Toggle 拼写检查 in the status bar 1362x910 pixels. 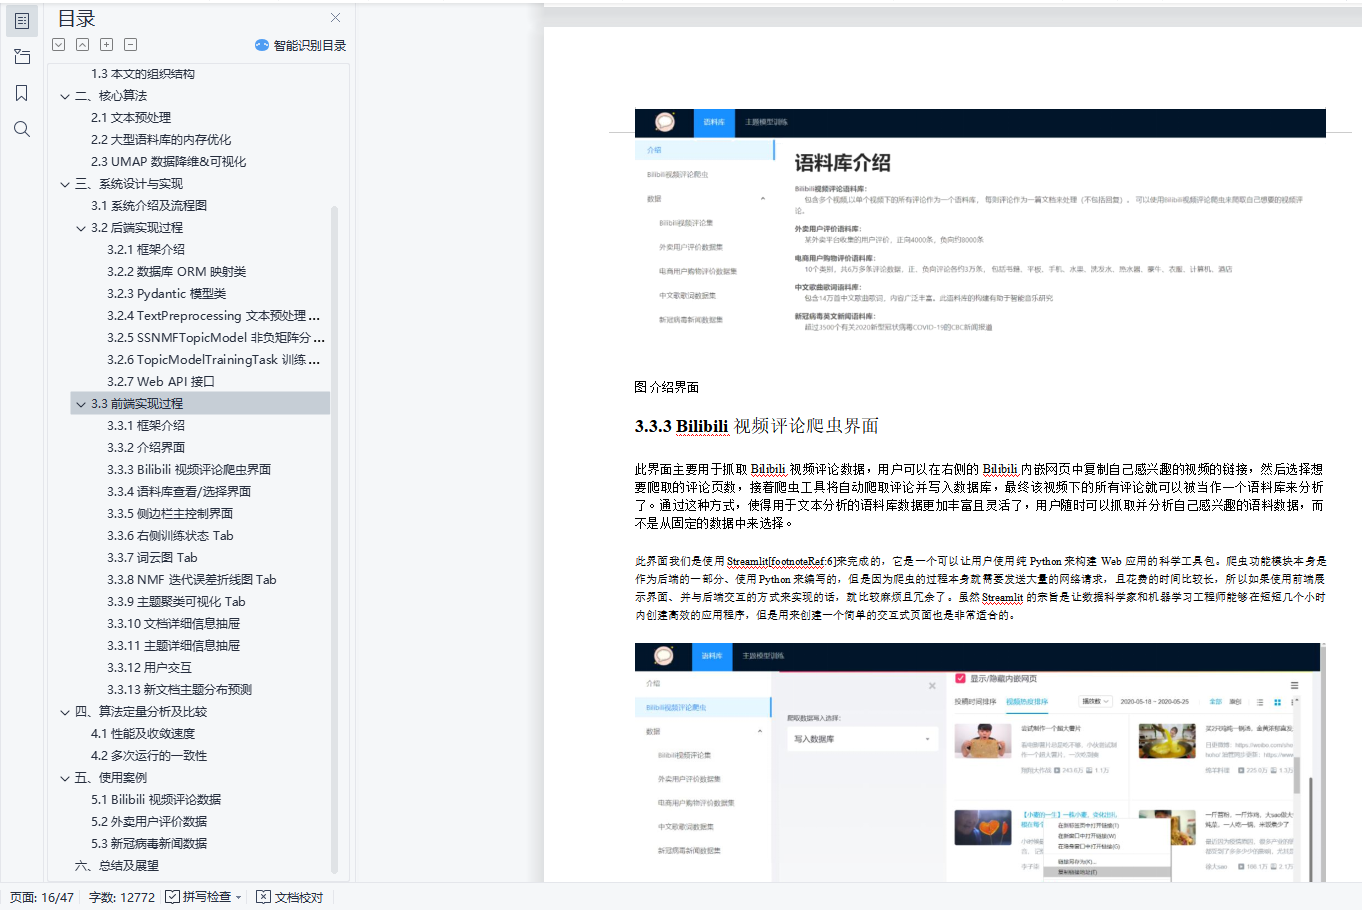[x=199, y=897]
